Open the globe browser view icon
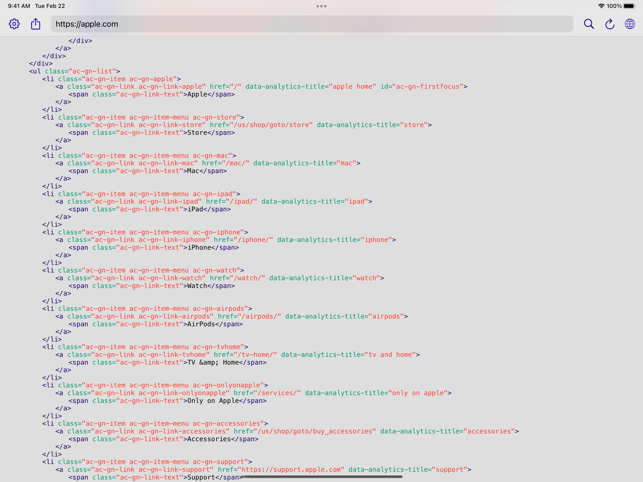The height and width of the screenshot is (482, 643). coord(630,24)
